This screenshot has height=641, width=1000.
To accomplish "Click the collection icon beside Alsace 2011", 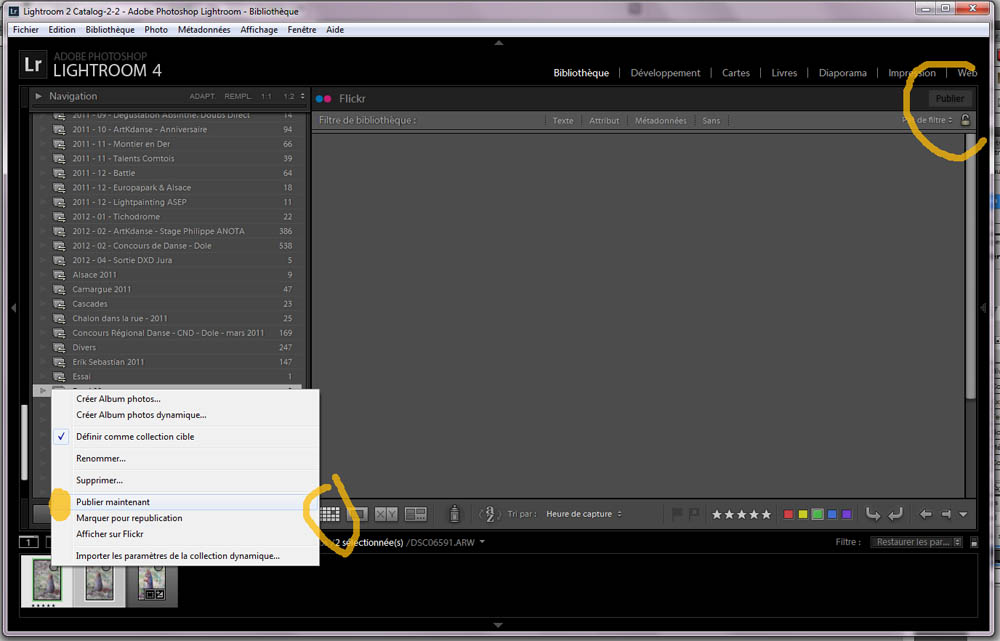I will click(59, 275).
